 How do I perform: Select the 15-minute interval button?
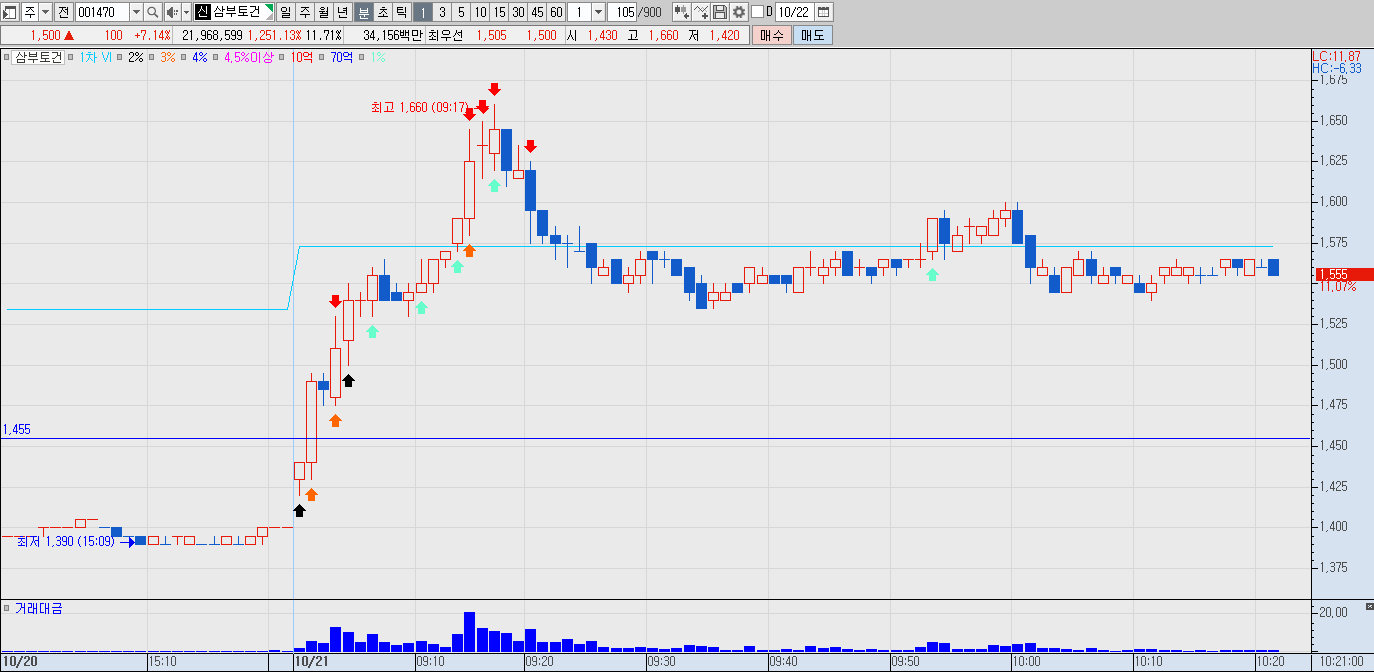pyautogui.click(x=499, y=12)
